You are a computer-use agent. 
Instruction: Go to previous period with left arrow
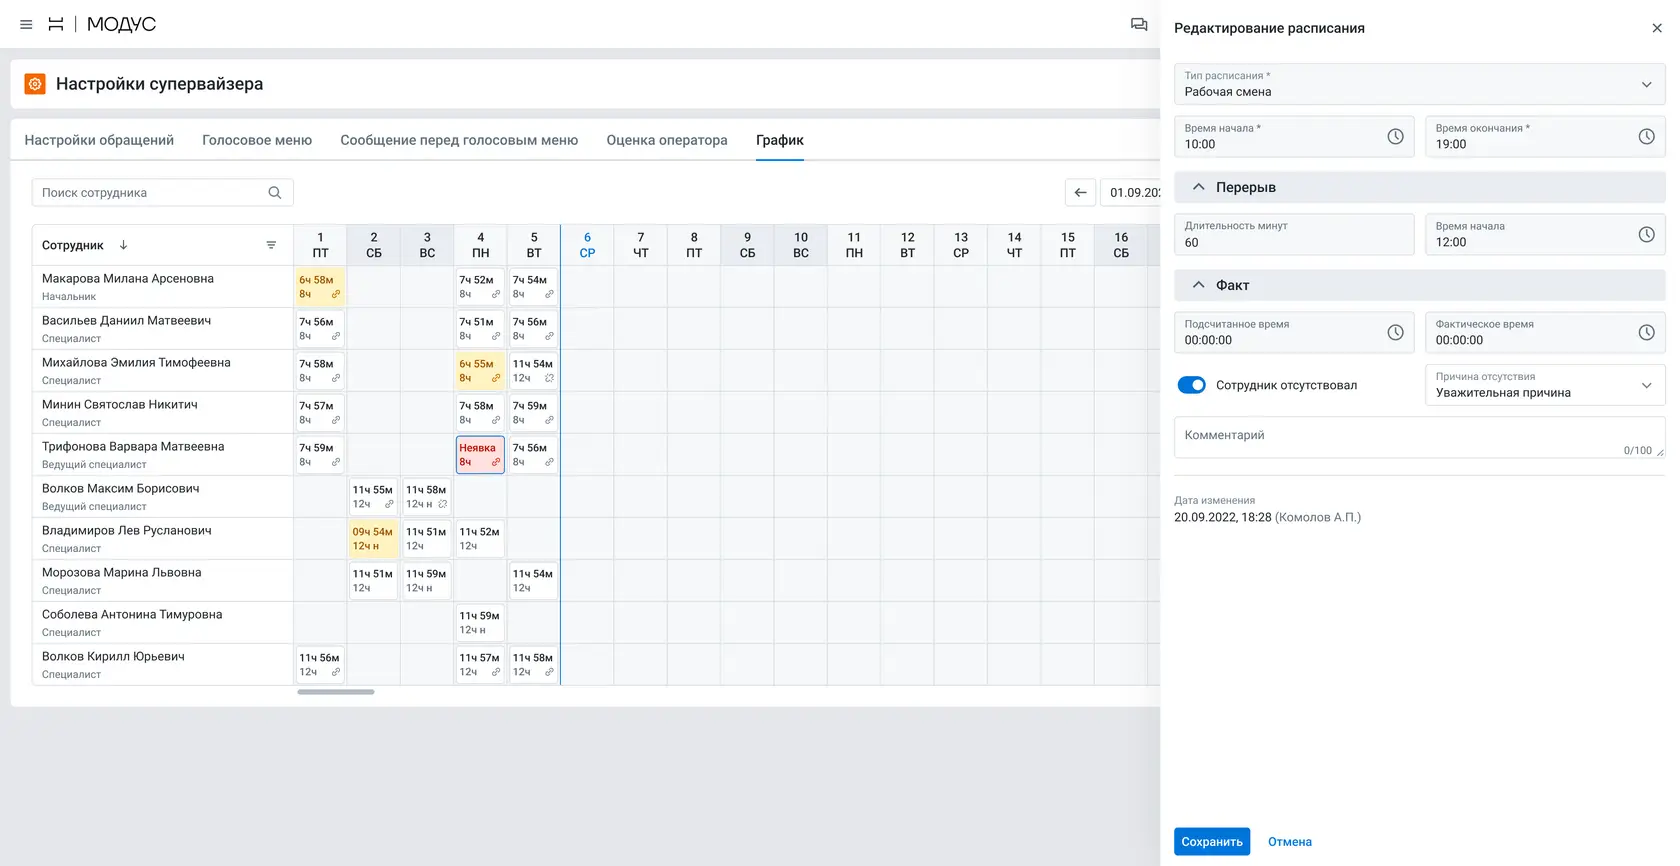click(1080, 192)
